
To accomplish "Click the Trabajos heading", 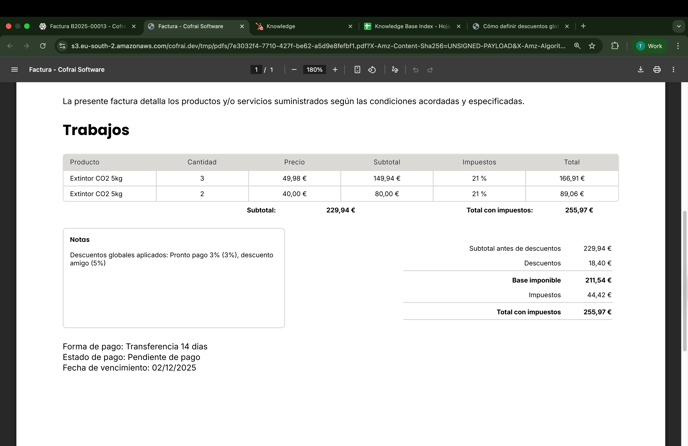I will tap(96, 130).
